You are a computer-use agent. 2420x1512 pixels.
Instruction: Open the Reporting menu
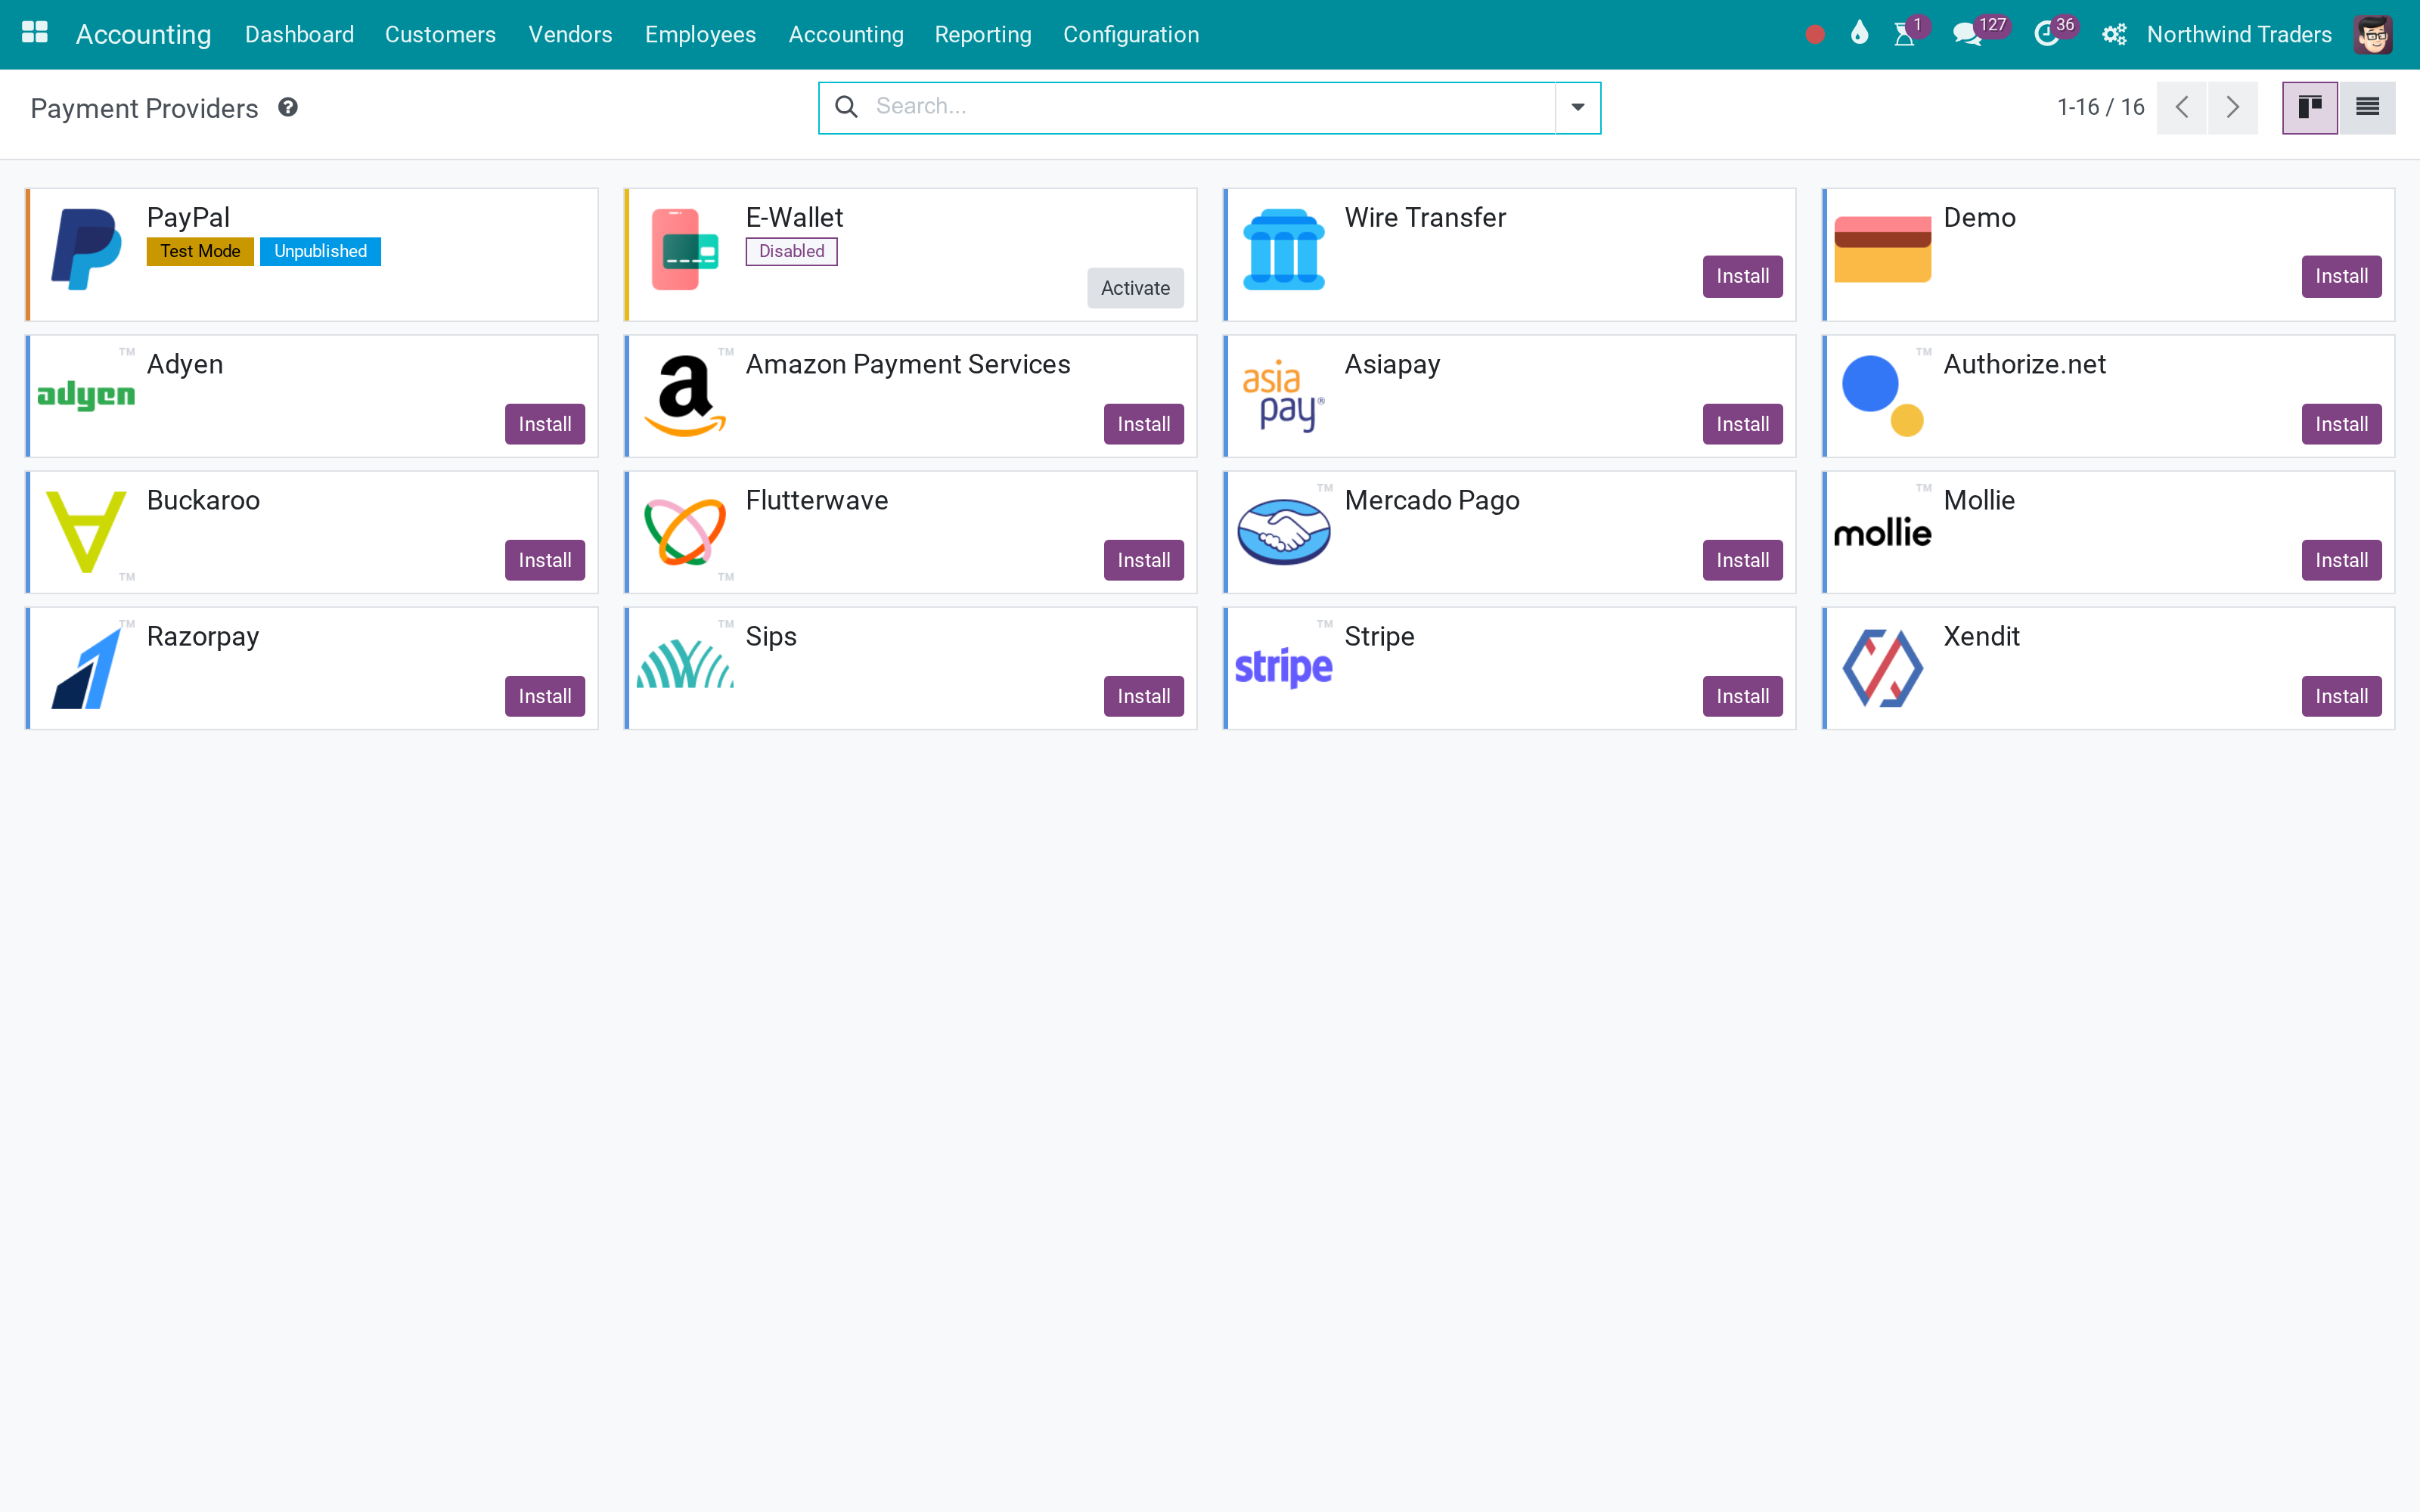point(983,35)
